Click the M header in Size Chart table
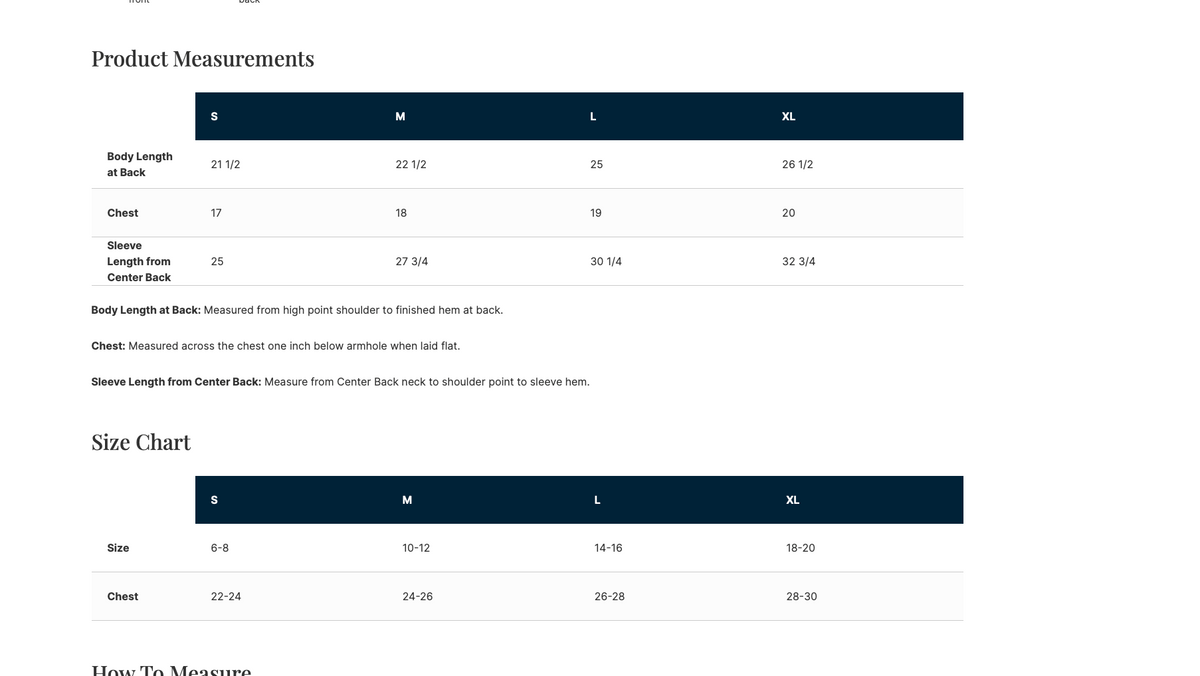 click(x=407, y=500)
